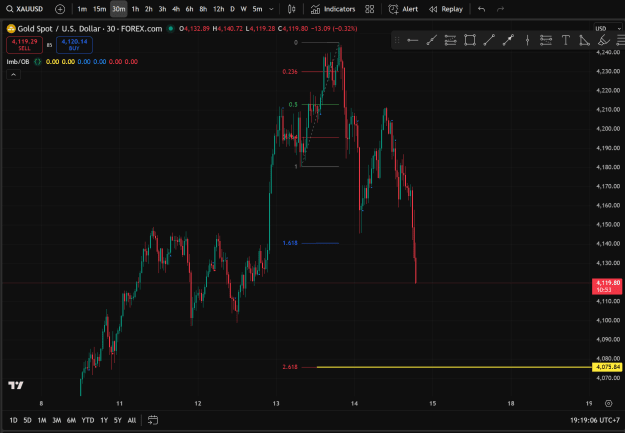The width and height of the screenshot is (625, 433).
Task: Click the add symbol plus icon
Action: tap(60, 9)
